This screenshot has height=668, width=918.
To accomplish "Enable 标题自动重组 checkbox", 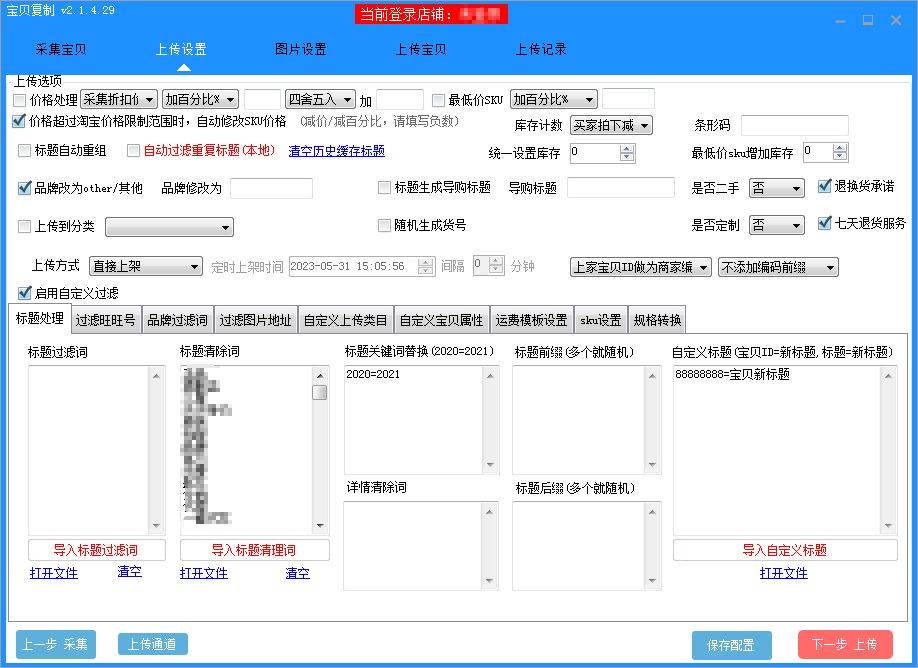I will coord(25,150).
